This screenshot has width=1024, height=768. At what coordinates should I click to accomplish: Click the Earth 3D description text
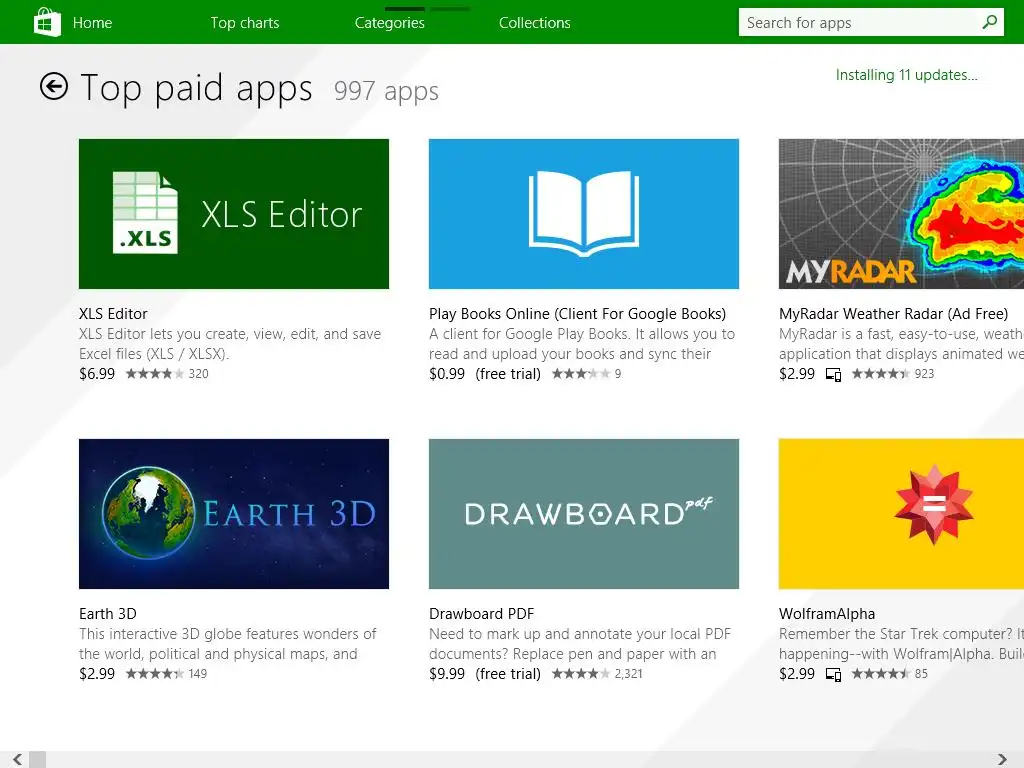228,643
